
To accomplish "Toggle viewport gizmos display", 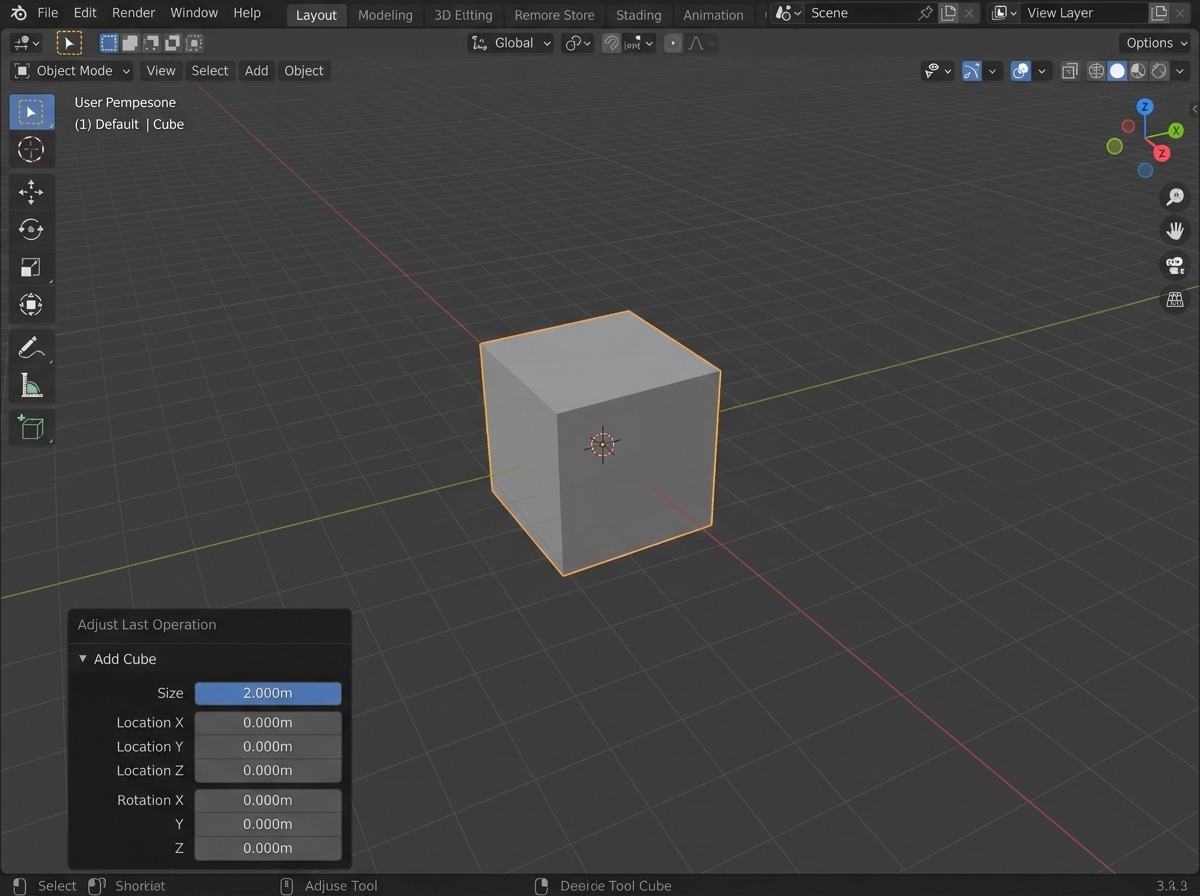I will (971, 71).
